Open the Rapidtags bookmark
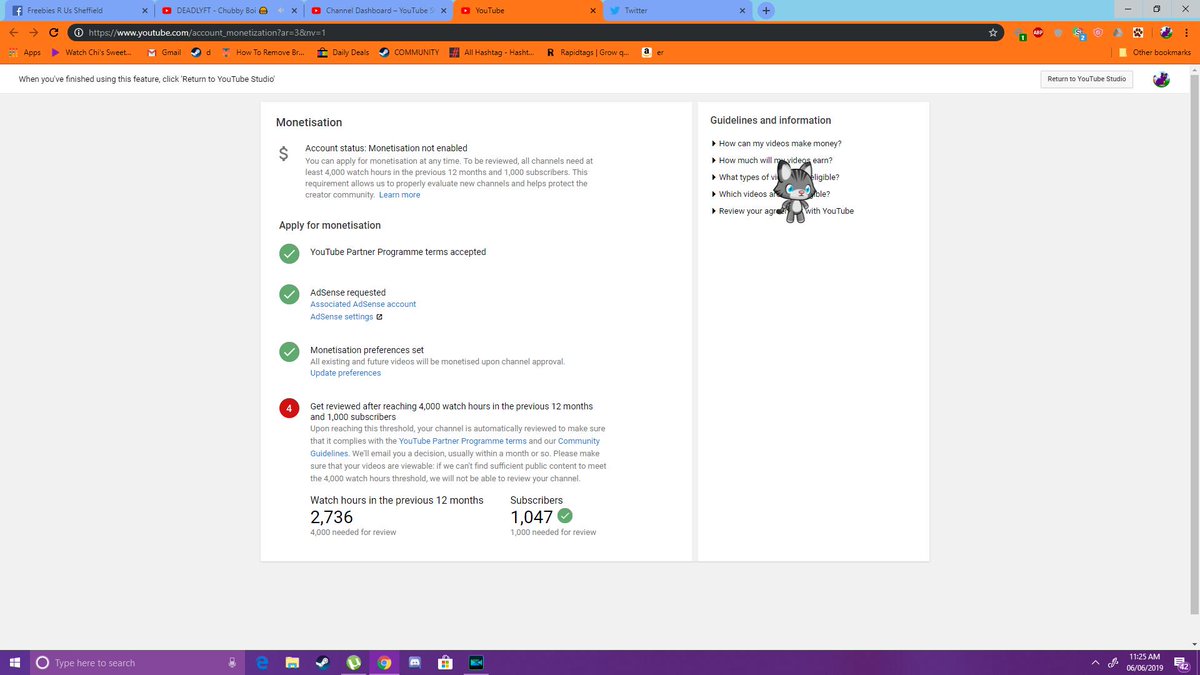 [x=588, y=52]
